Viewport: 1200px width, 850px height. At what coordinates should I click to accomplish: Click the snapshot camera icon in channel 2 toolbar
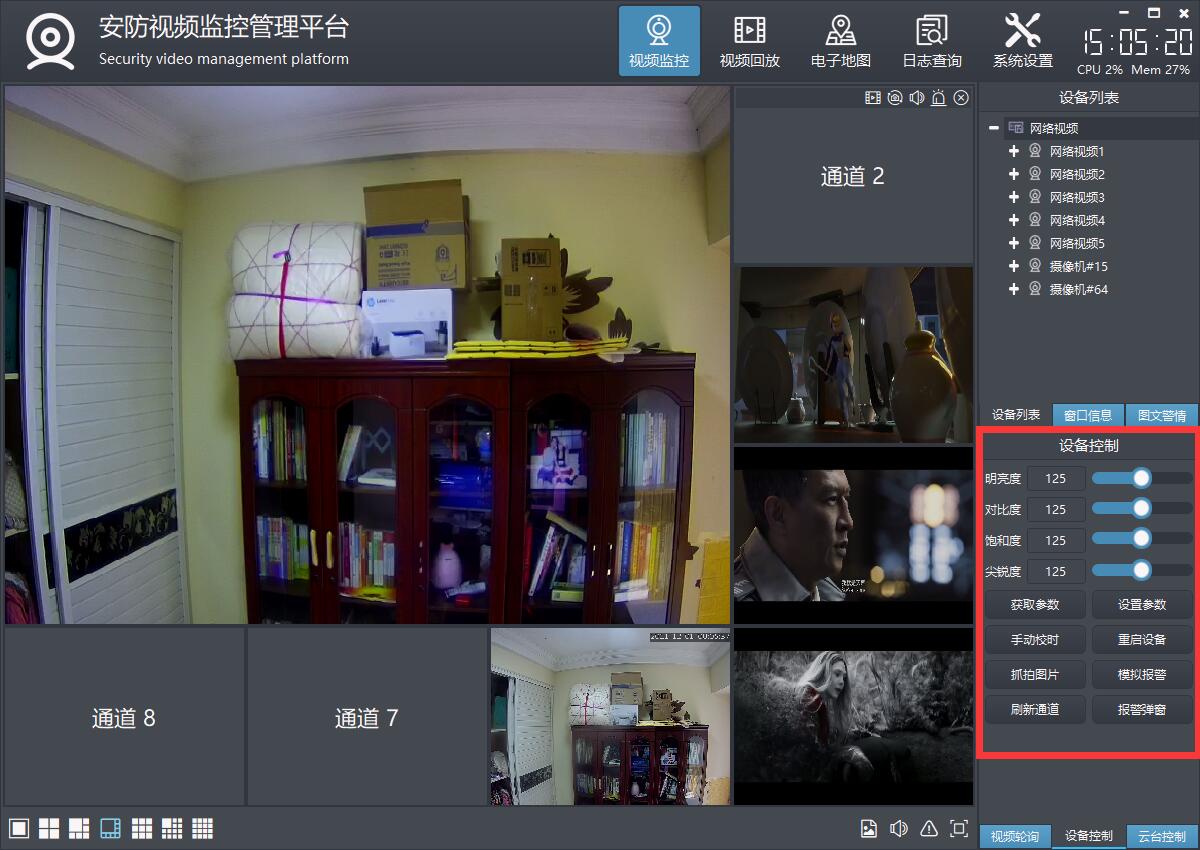(x=895, y=97)
